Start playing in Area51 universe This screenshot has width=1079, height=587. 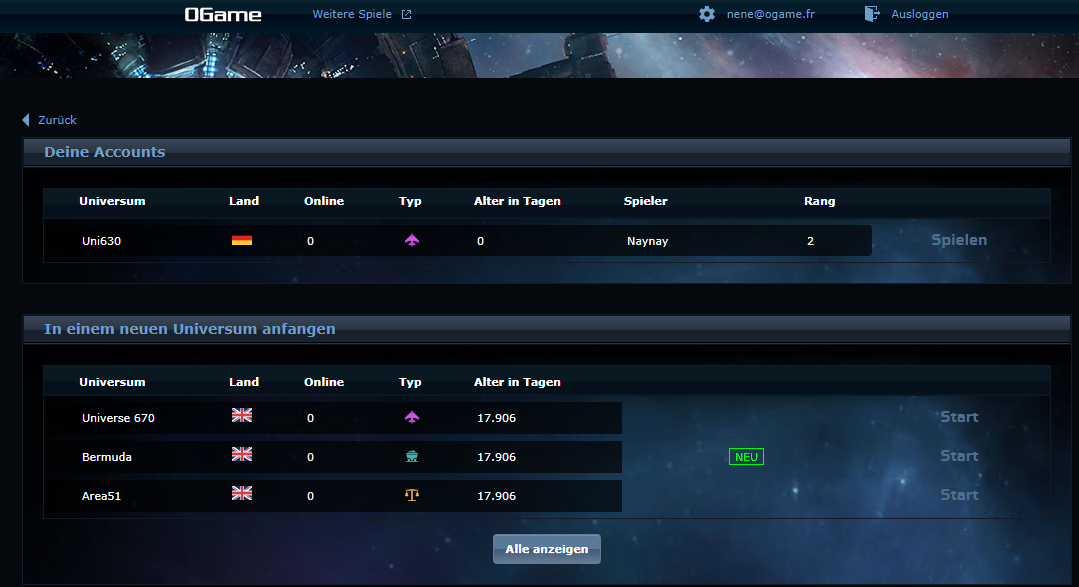pos(959,495)
